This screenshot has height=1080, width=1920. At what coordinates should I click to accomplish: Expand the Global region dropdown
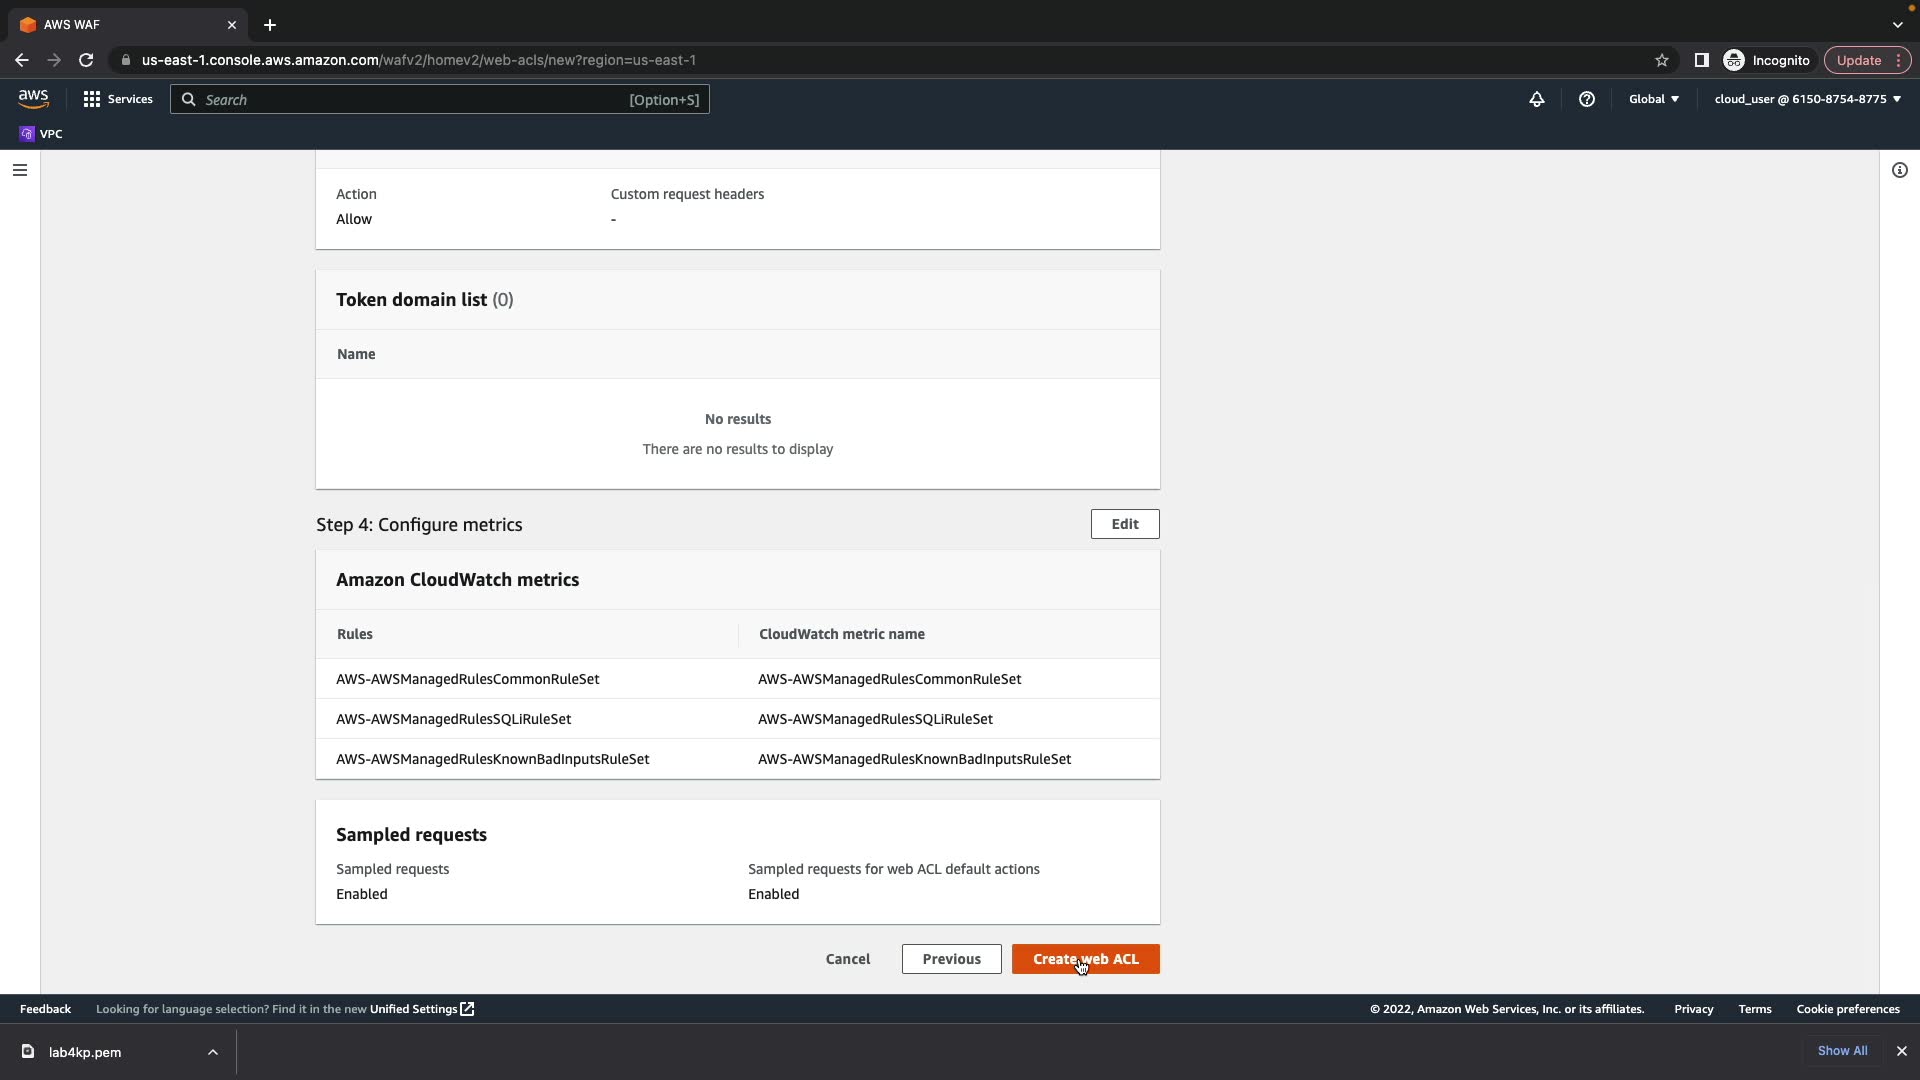click(1653, 99)
